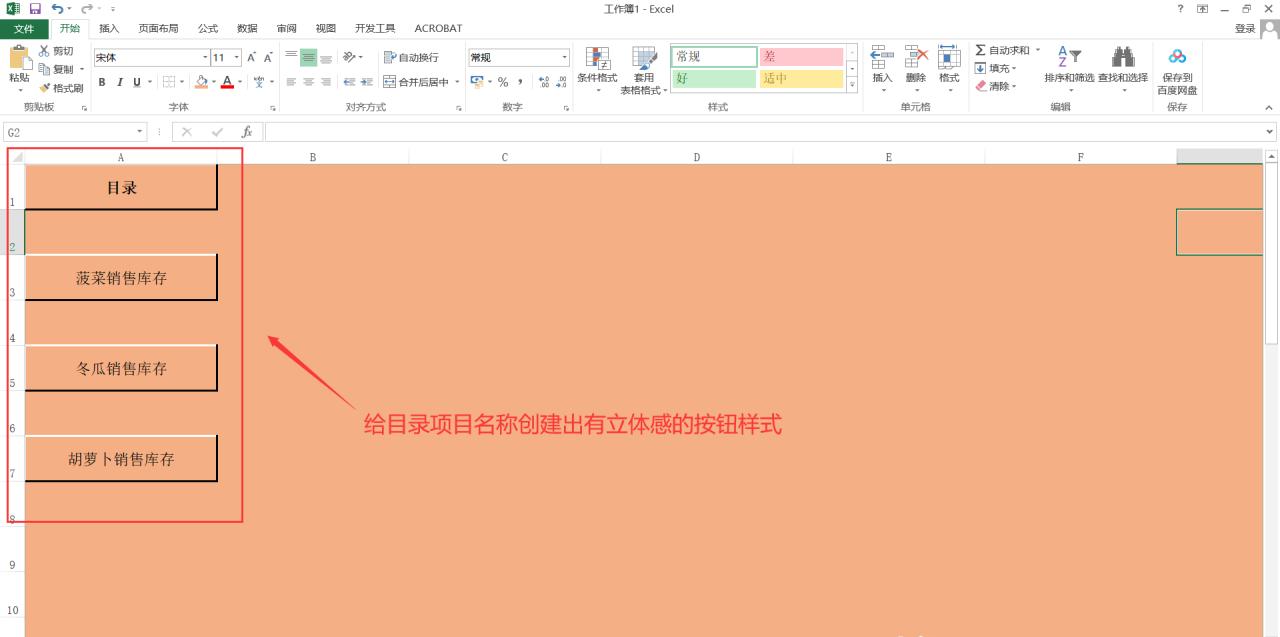Toggle center text alignment
Viewport: 1280px width, 637px height.
click(x=309, y=82)
